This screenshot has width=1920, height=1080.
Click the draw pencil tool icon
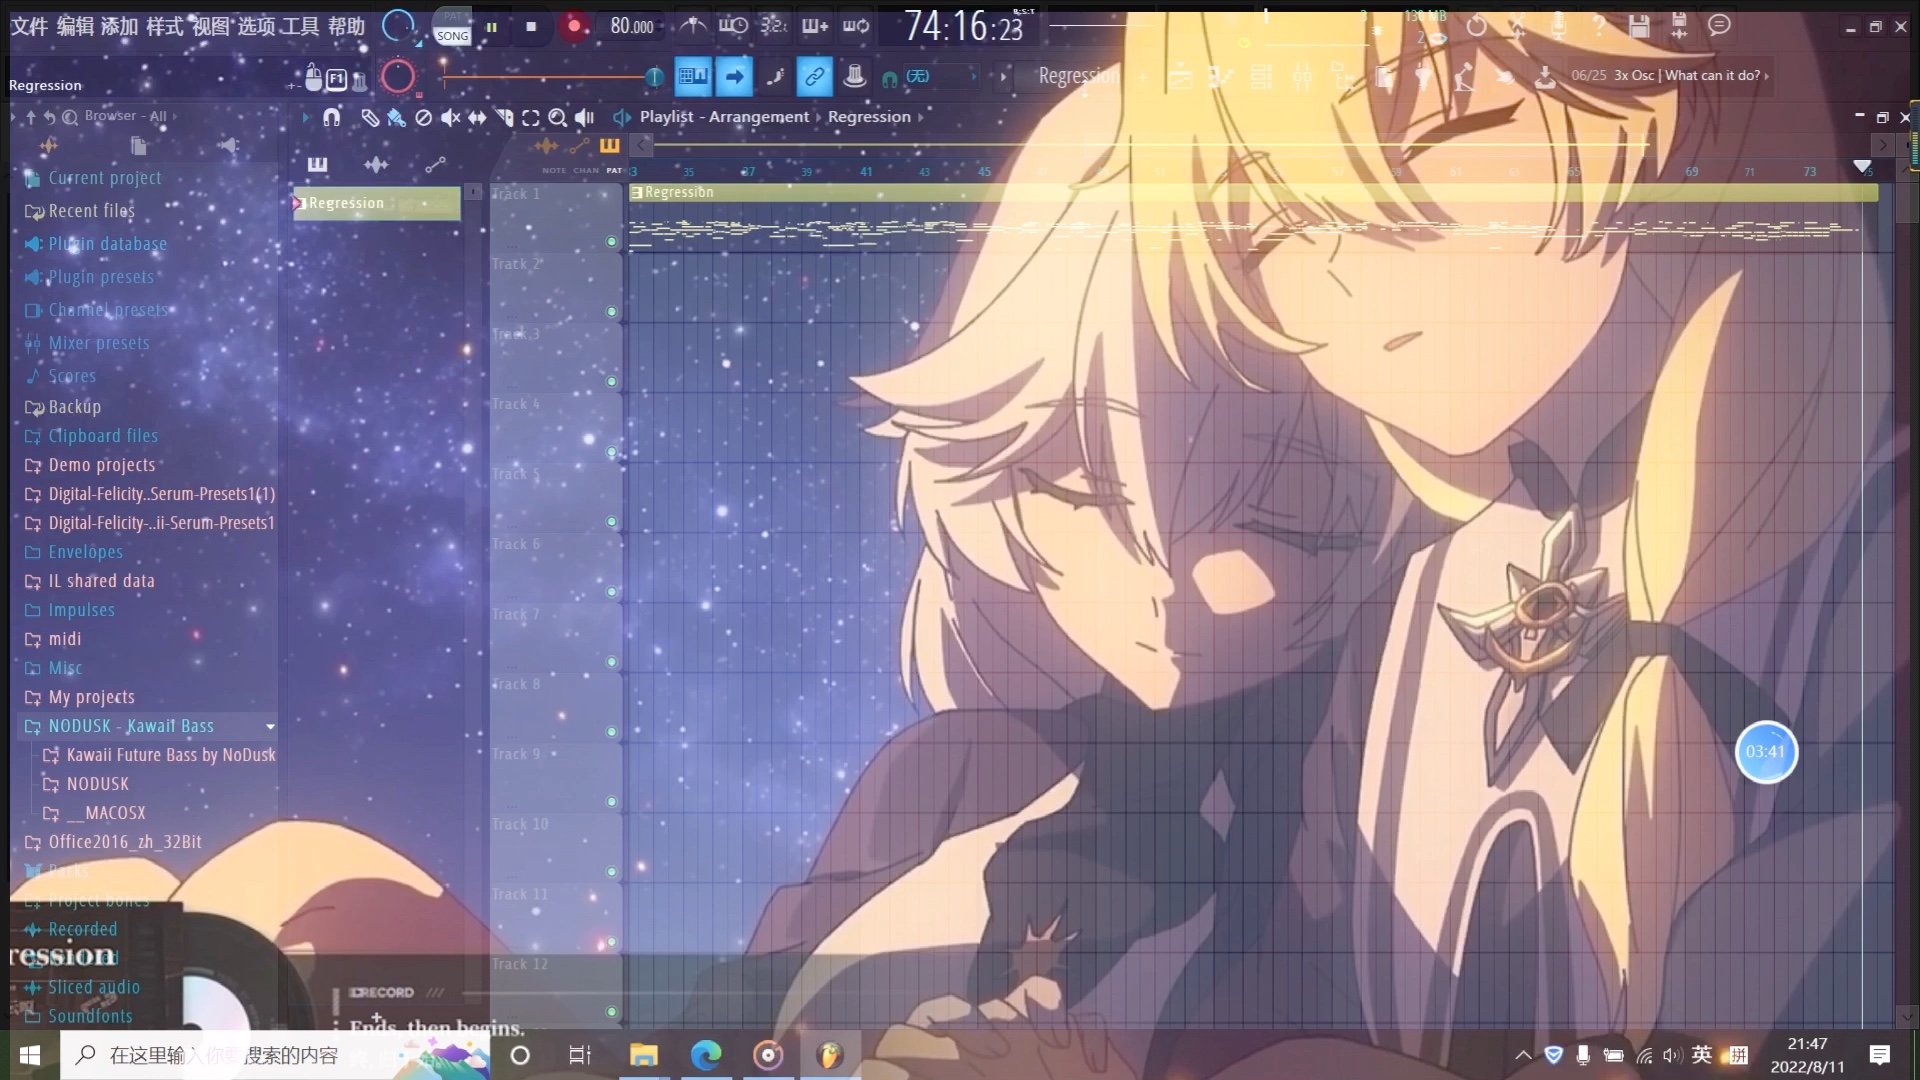tap(371, 117)
